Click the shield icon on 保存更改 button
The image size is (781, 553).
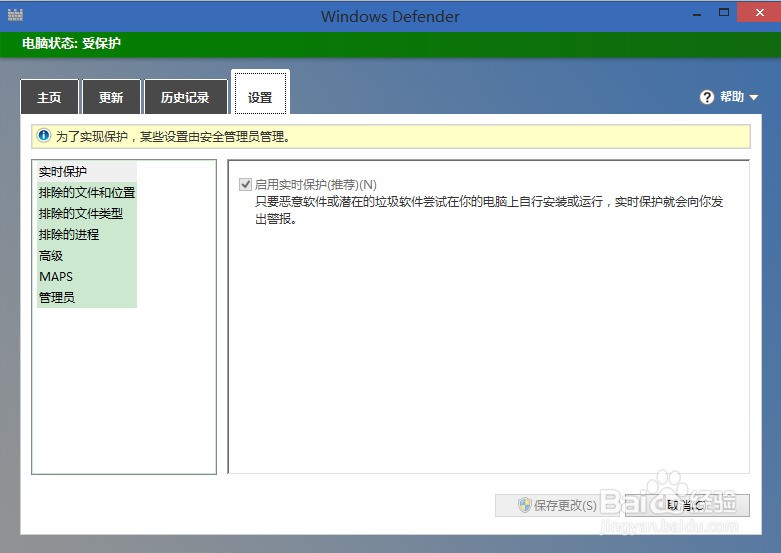coord(524,505)
